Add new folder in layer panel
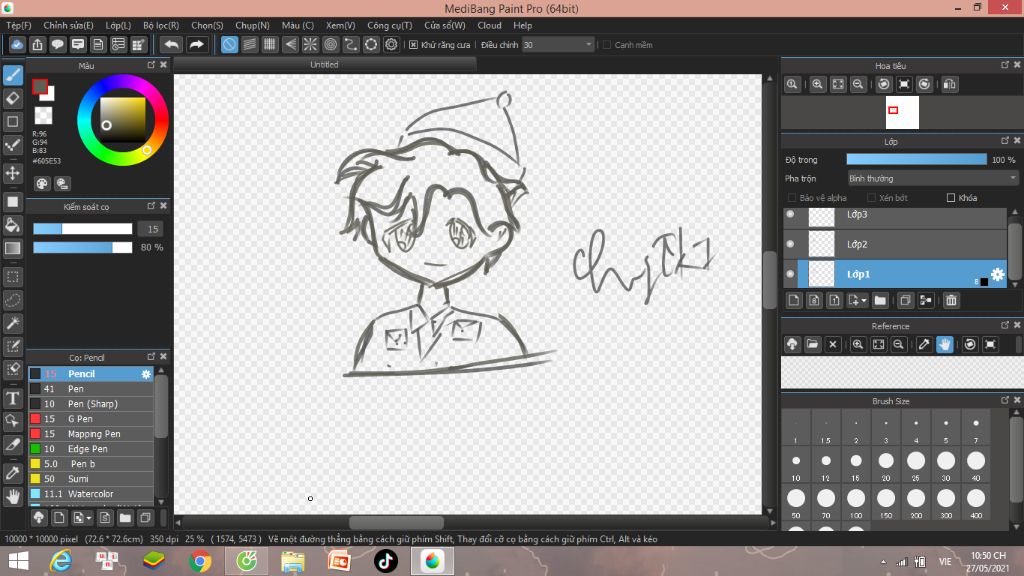The height and width of the screenshot is (576, 1024). [880, 300]
